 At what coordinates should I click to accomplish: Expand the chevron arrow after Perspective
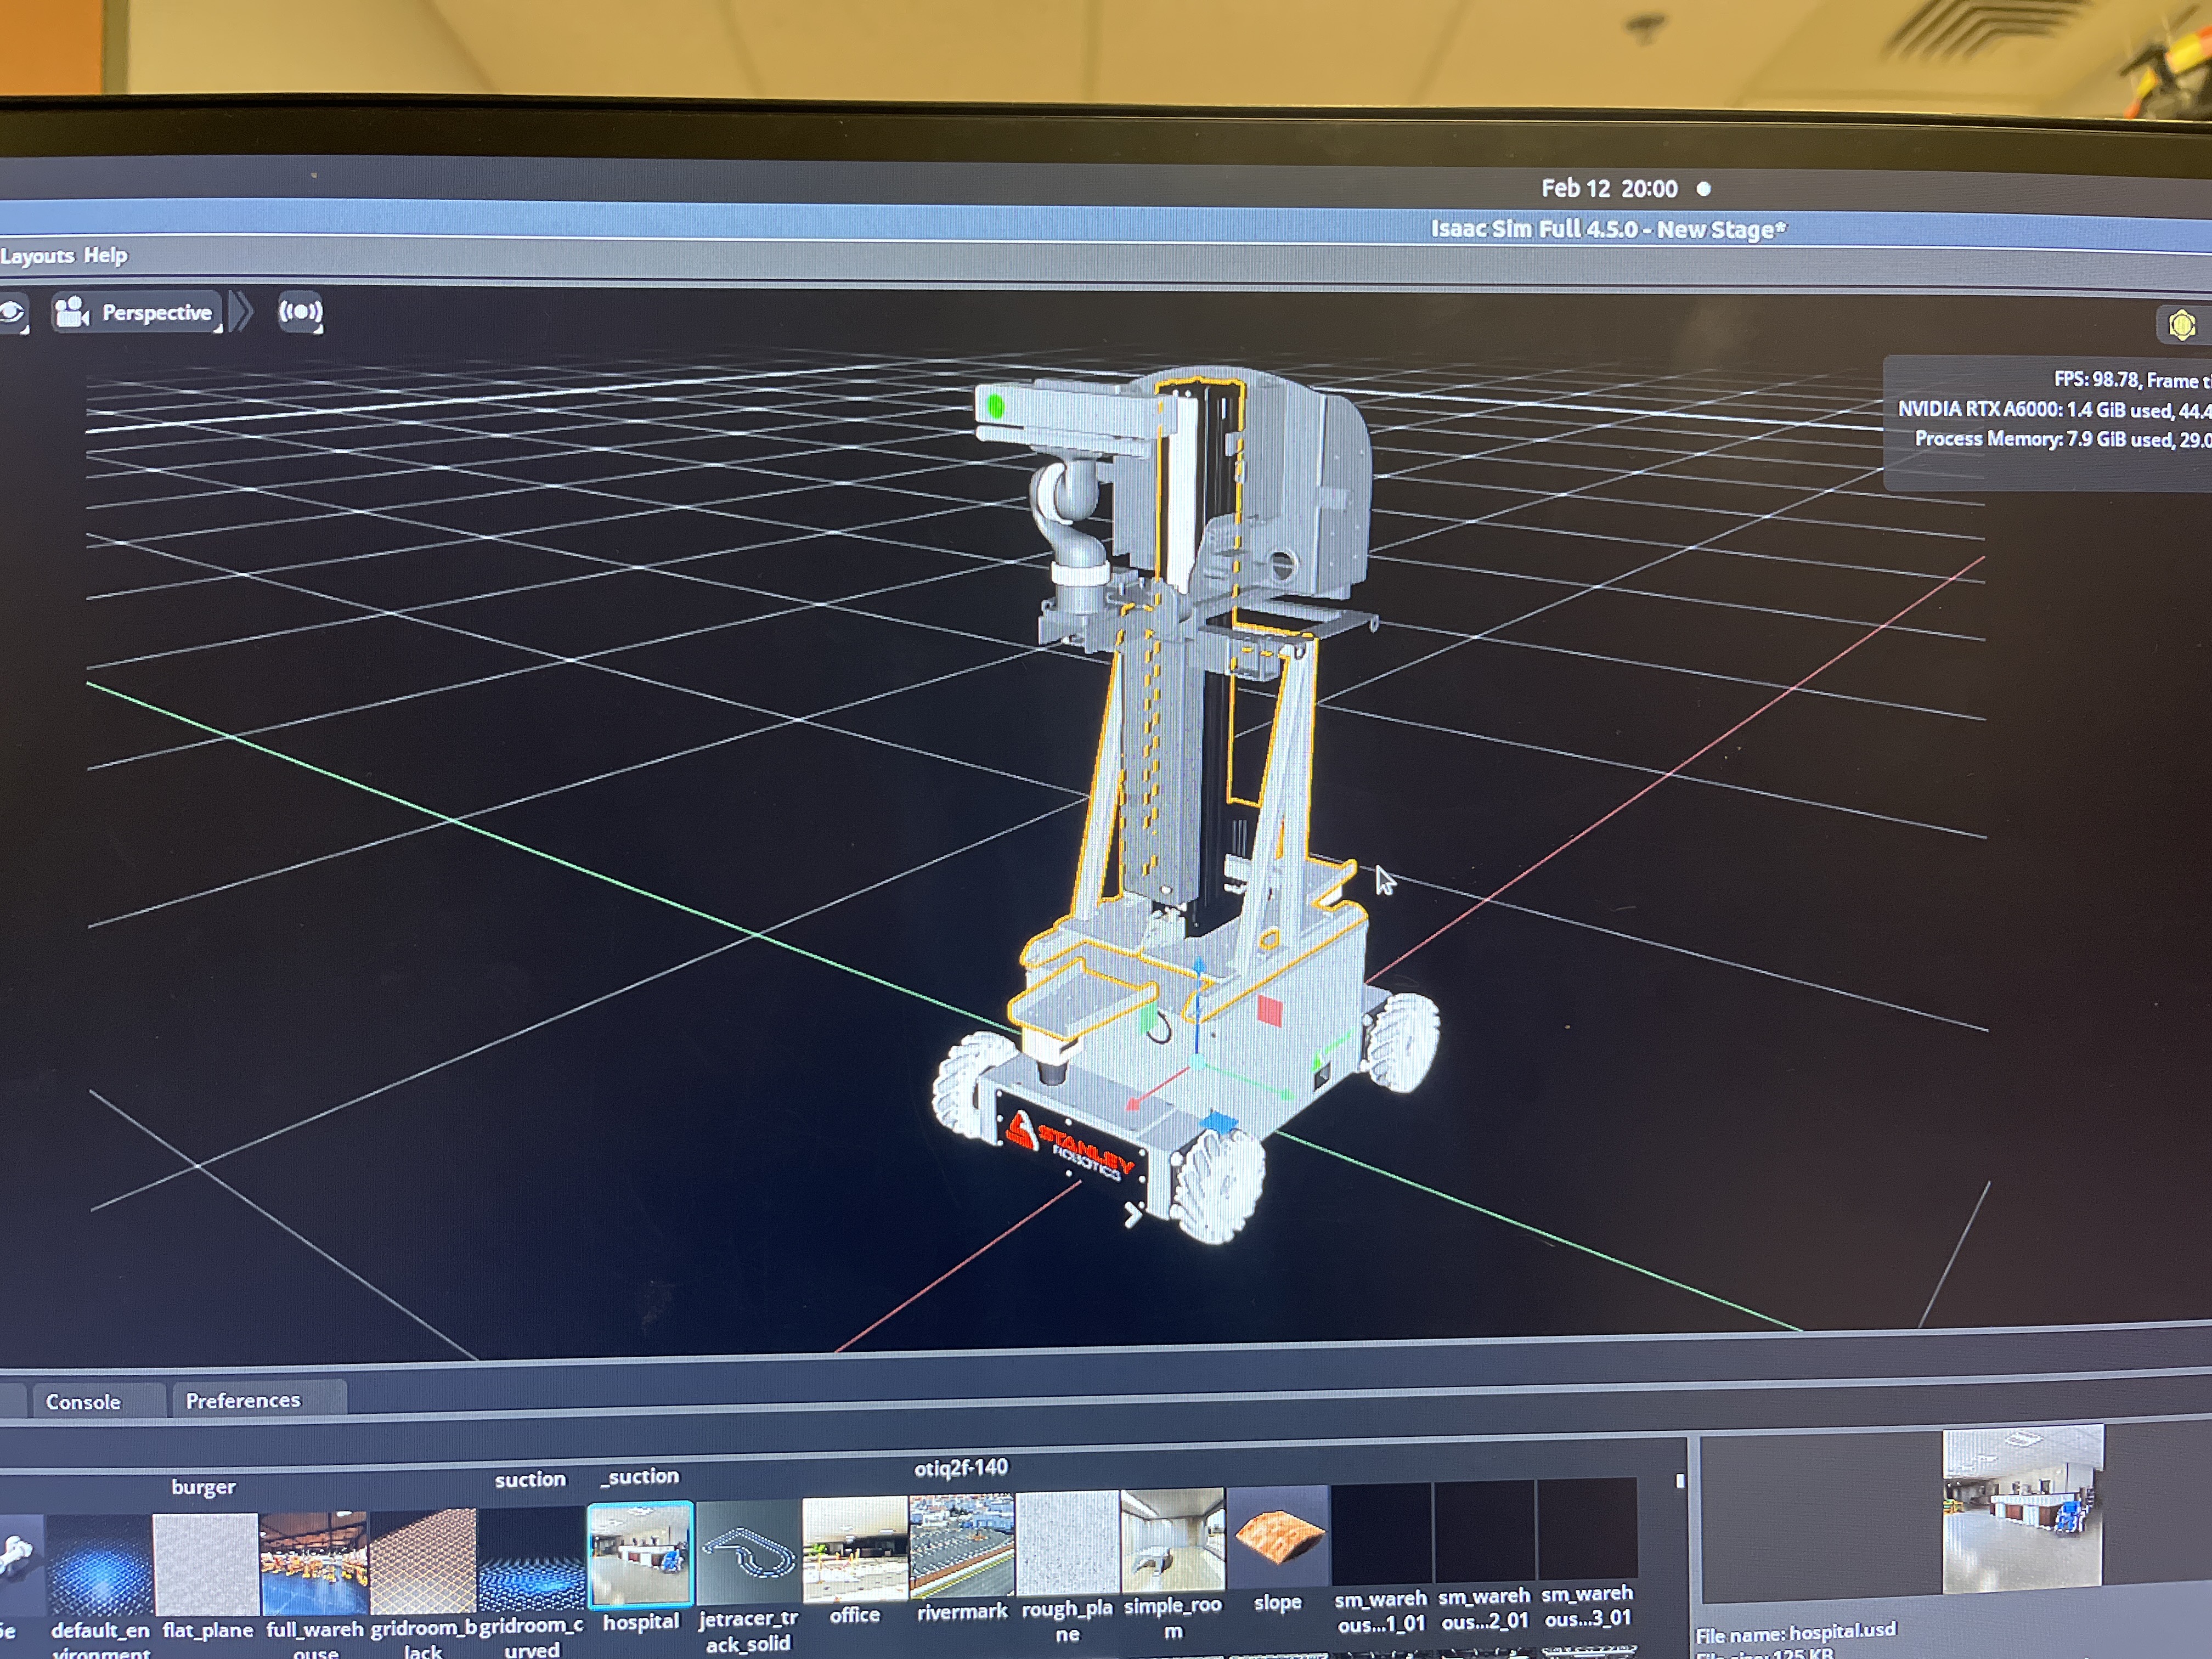pyautogui.click(x=241, y=312)
